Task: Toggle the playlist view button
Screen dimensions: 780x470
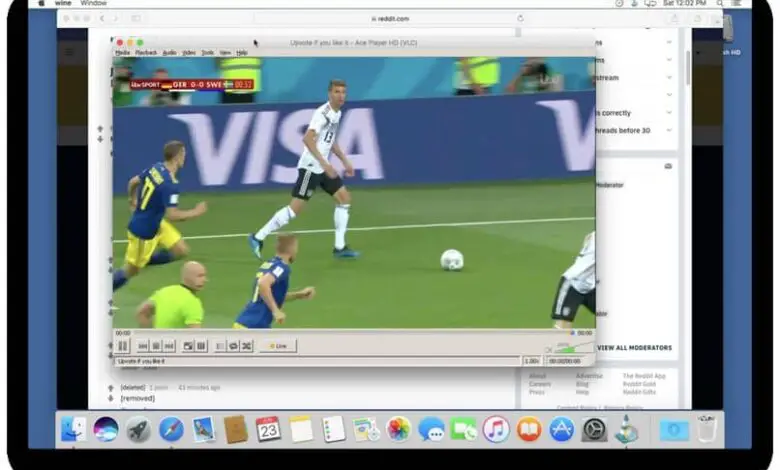Action: click(x=220, y=346)
